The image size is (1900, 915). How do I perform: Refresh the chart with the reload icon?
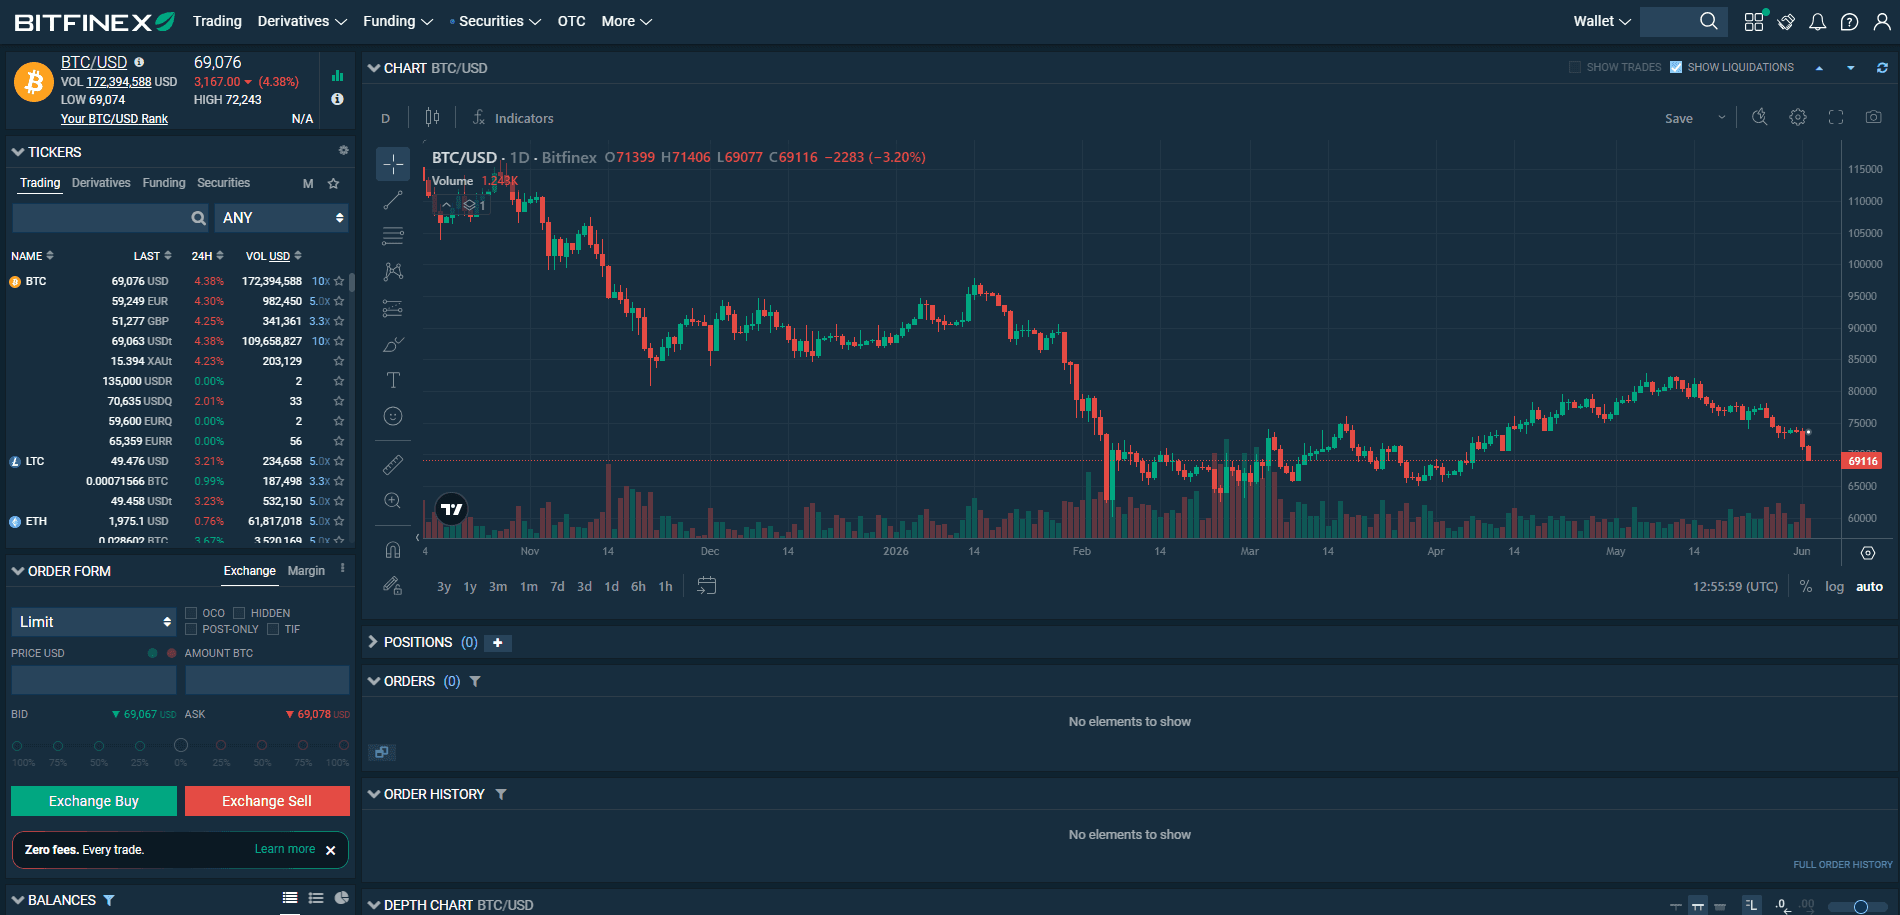click(x=1882, y=68)
